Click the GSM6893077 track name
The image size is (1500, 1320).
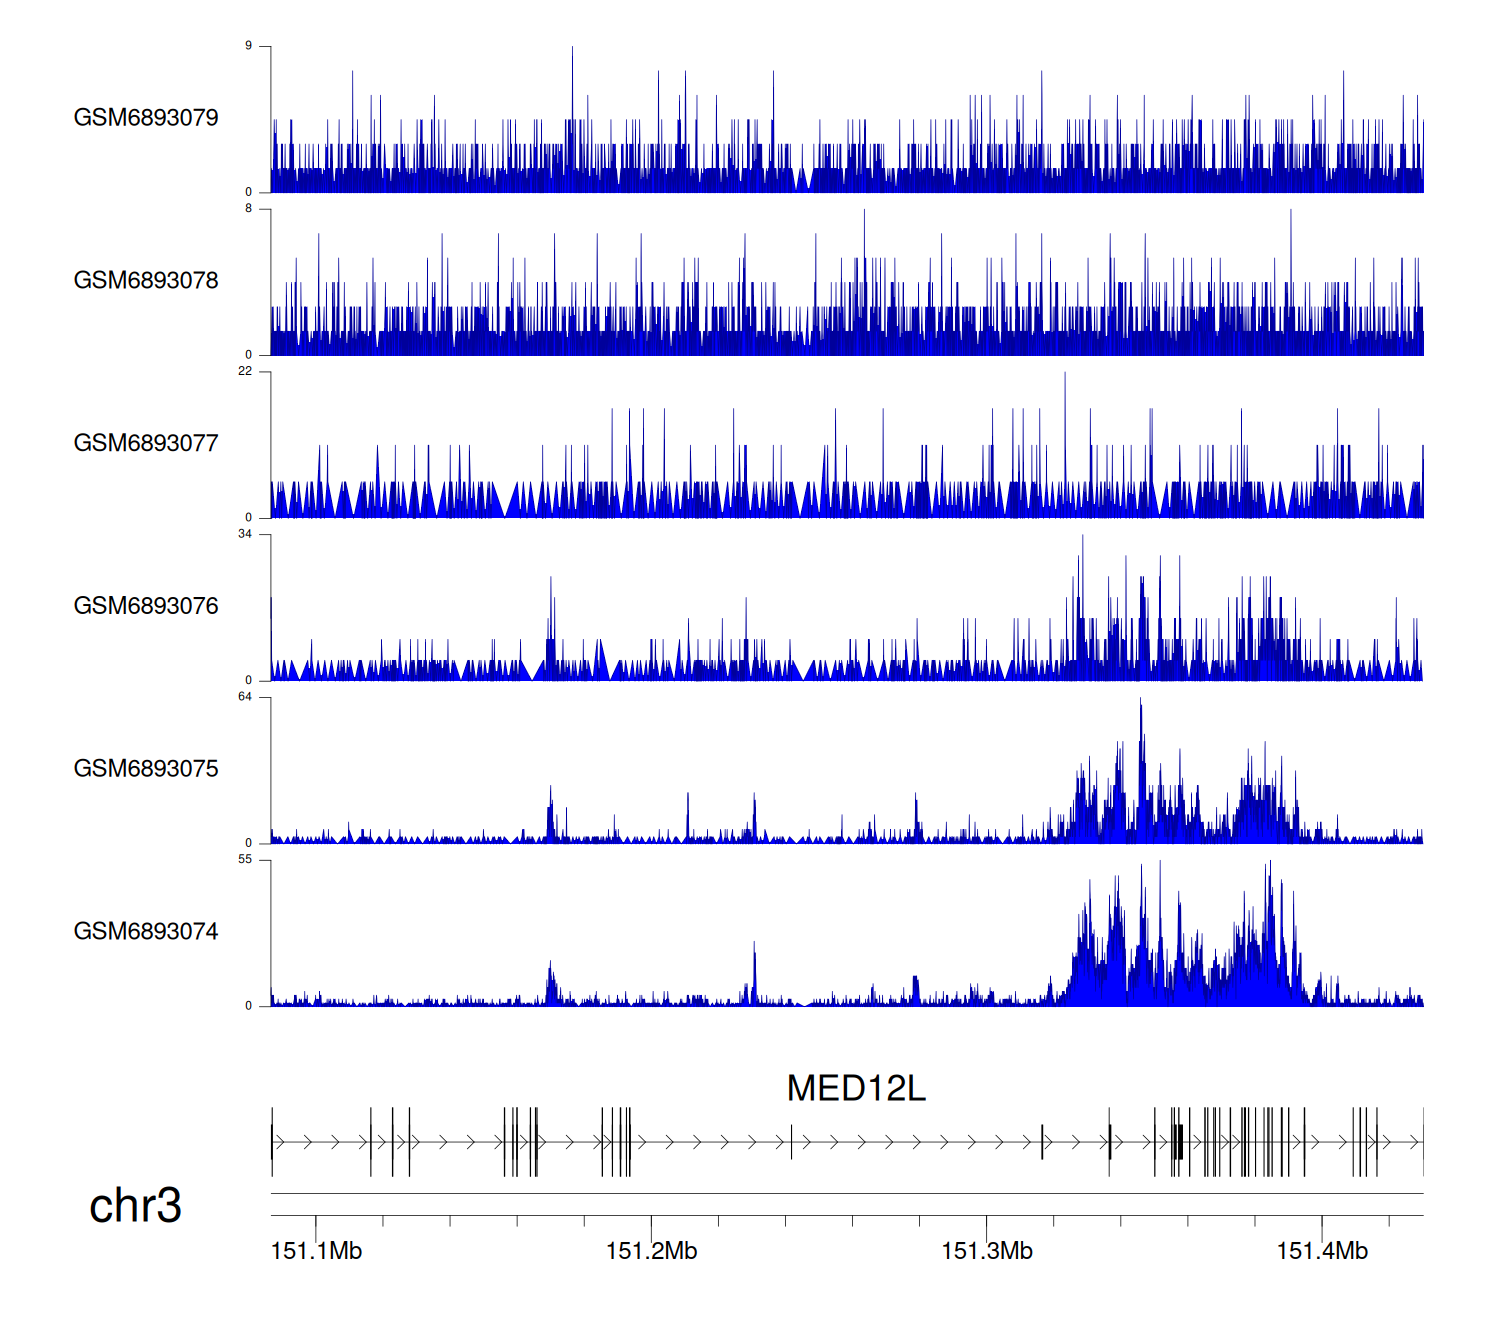[146, 444]
